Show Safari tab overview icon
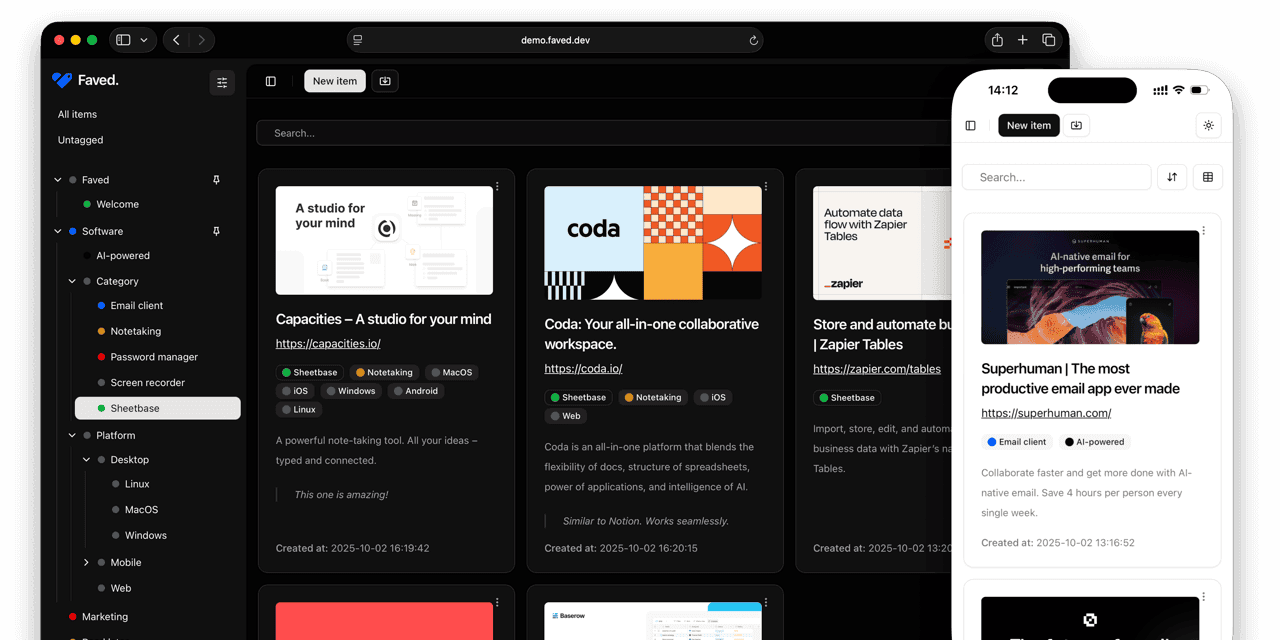Viewport: 1280px width, 640px height. coord(1049,40)
